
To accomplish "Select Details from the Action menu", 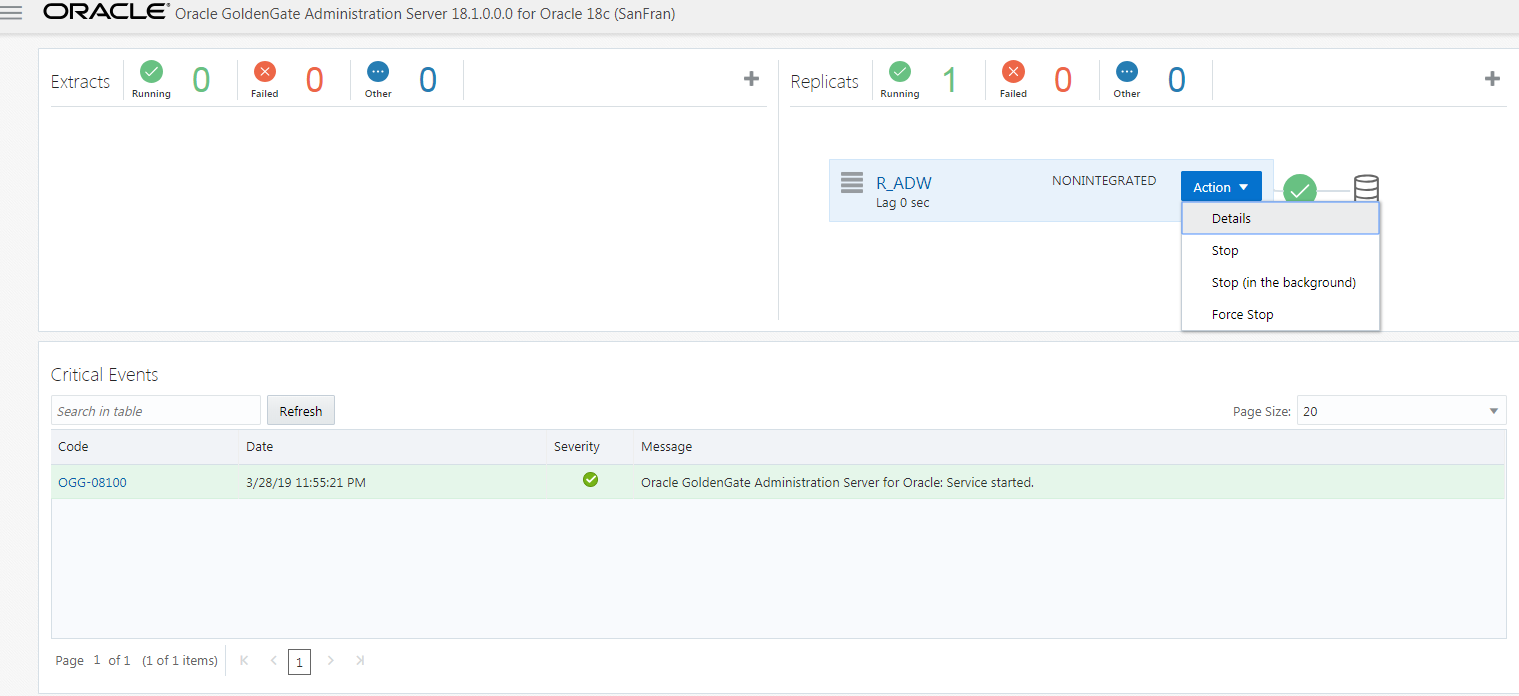I will pos(1280,218).
